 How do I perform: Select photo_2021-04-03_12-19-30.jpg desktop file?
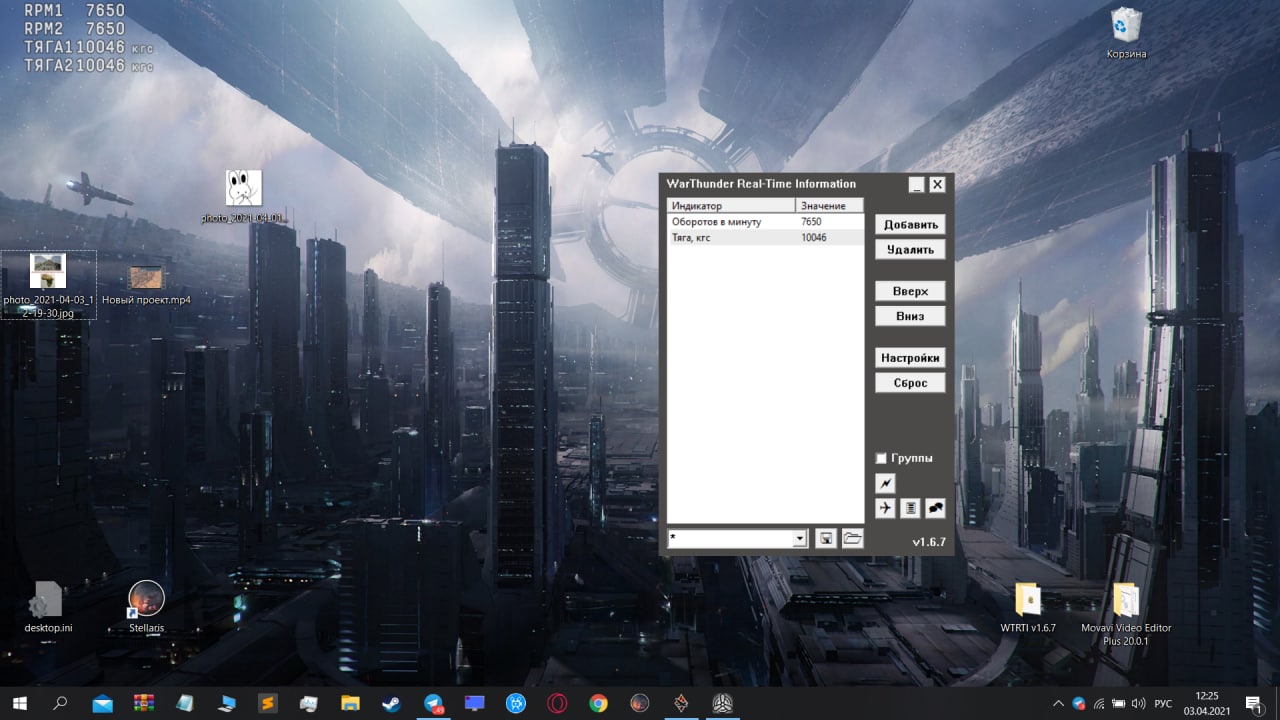[48, 285]
